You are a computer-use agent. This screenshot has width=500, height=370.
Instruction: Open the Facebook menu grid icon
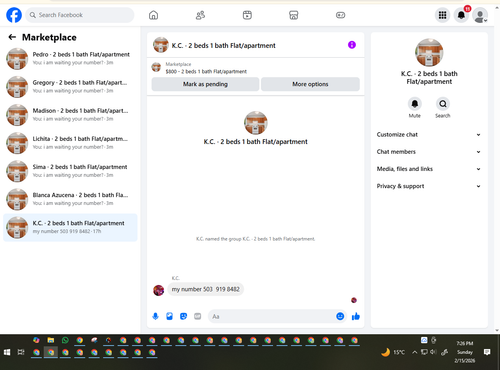[442, 15]
